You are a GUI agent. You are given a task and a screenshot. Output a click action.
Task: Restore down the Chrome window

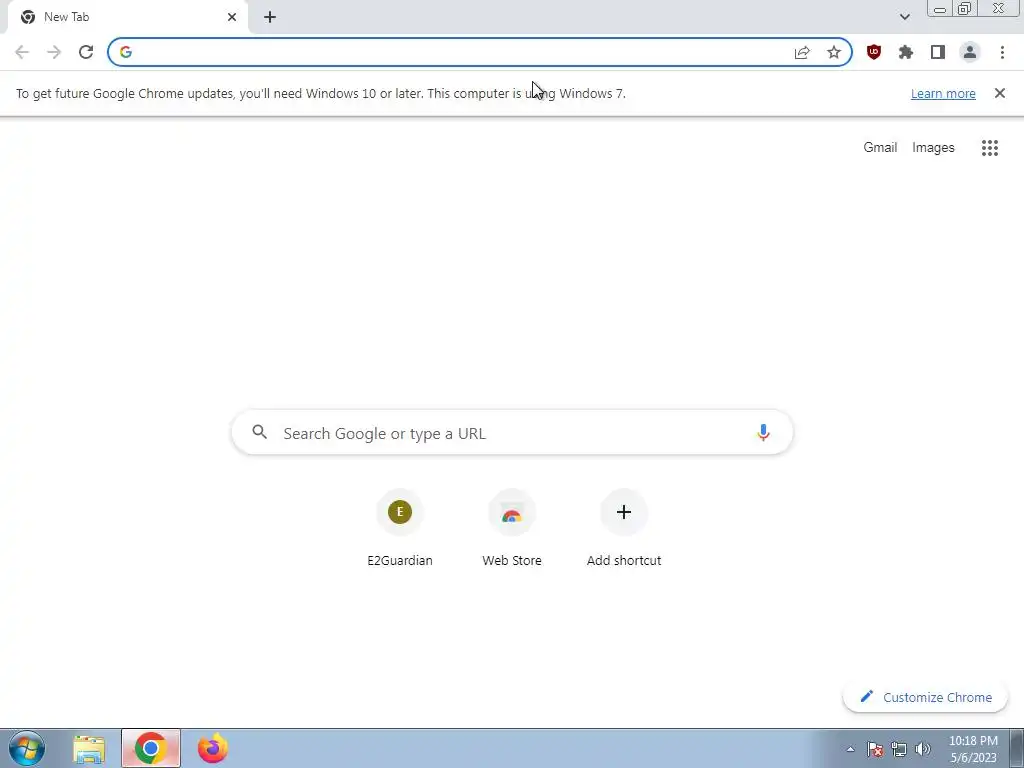point(964,8)
